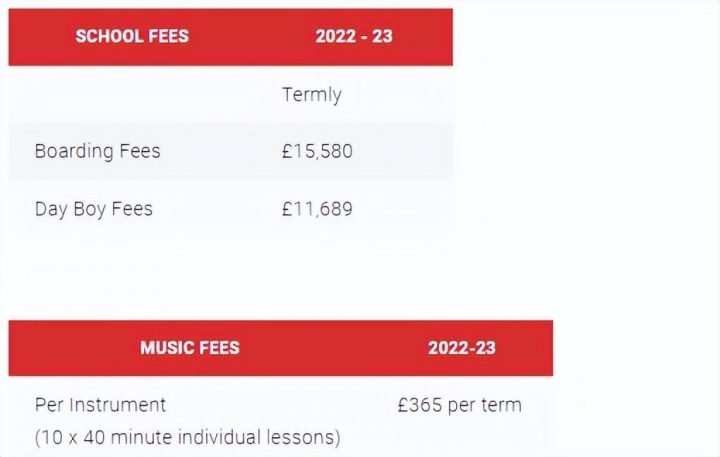This screenshot has width=720, height=457.
Task: Click the "SCHOOL FEES" table header
Action: tap(132, 37)
